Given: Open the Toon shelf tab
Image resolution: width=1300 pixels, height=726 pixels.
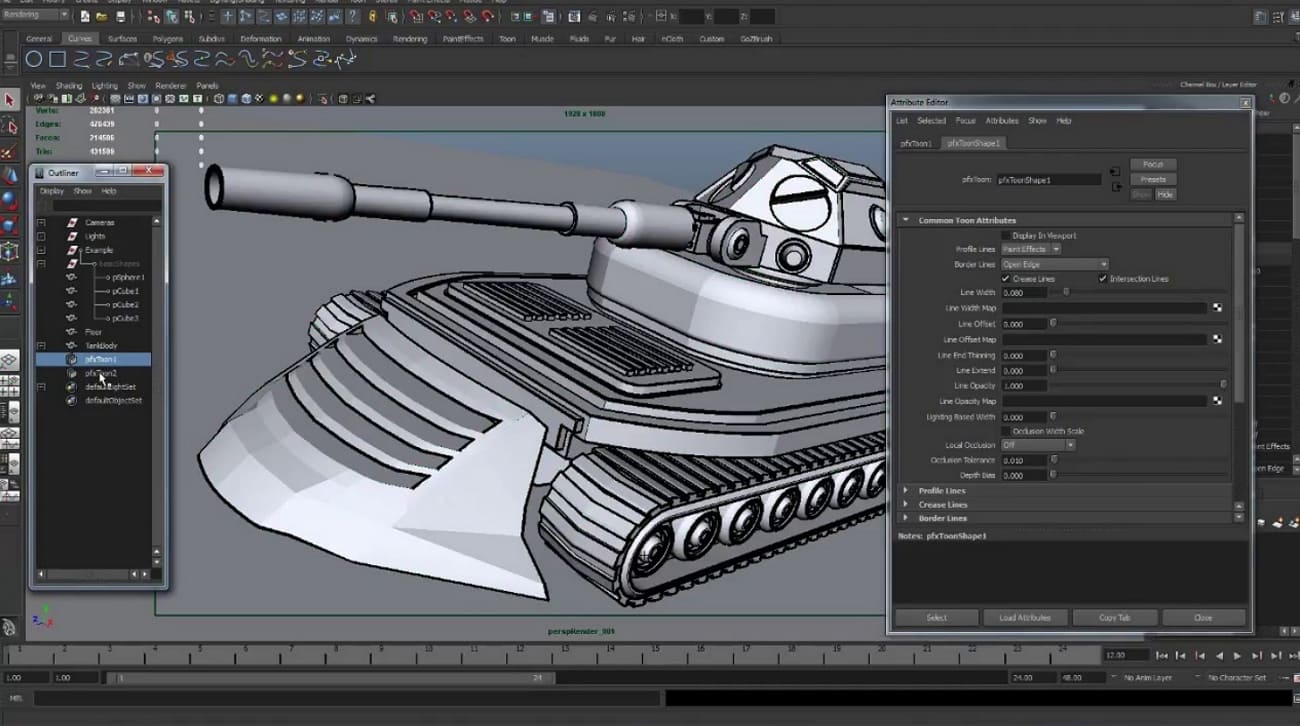Looking at the screenshot, I should click(x=507, y=39).
